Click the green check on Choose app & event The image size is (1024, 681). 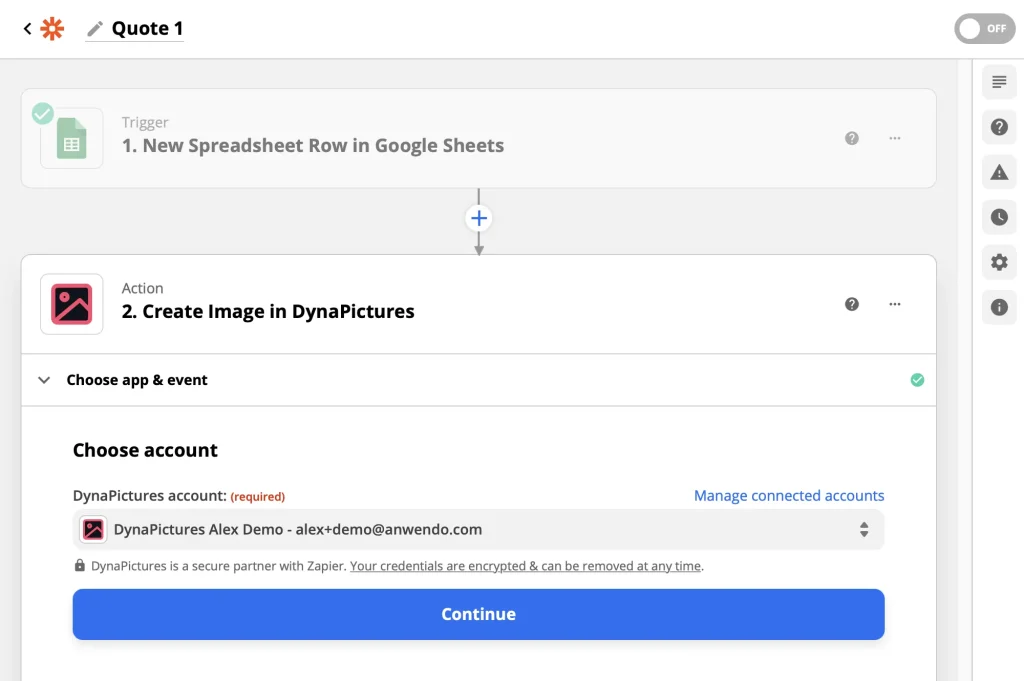(x=917, y=380)
